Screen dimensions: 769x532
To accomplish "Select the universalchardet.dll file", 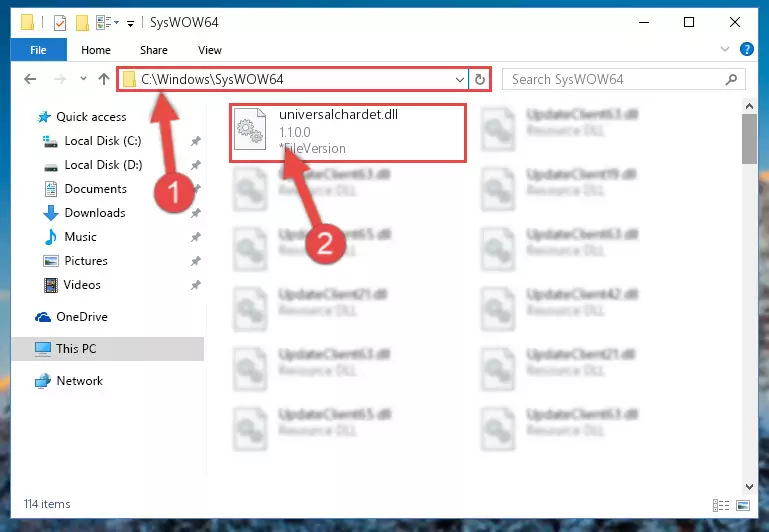I will click(x=348, y=132).
